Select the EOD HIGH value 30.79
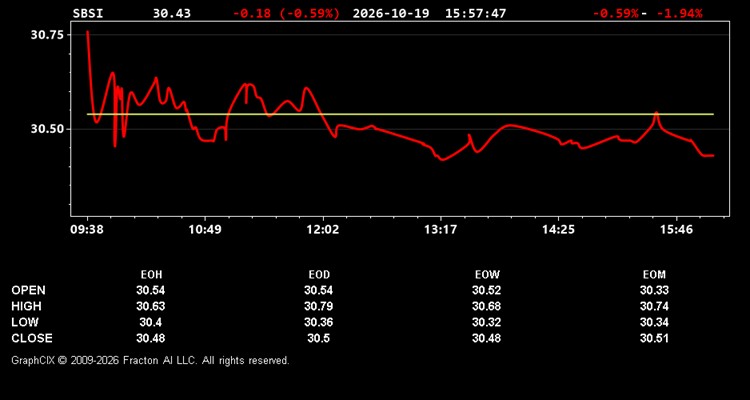The height and width of the screenshot is (400, 750). (x=319, y=306)
